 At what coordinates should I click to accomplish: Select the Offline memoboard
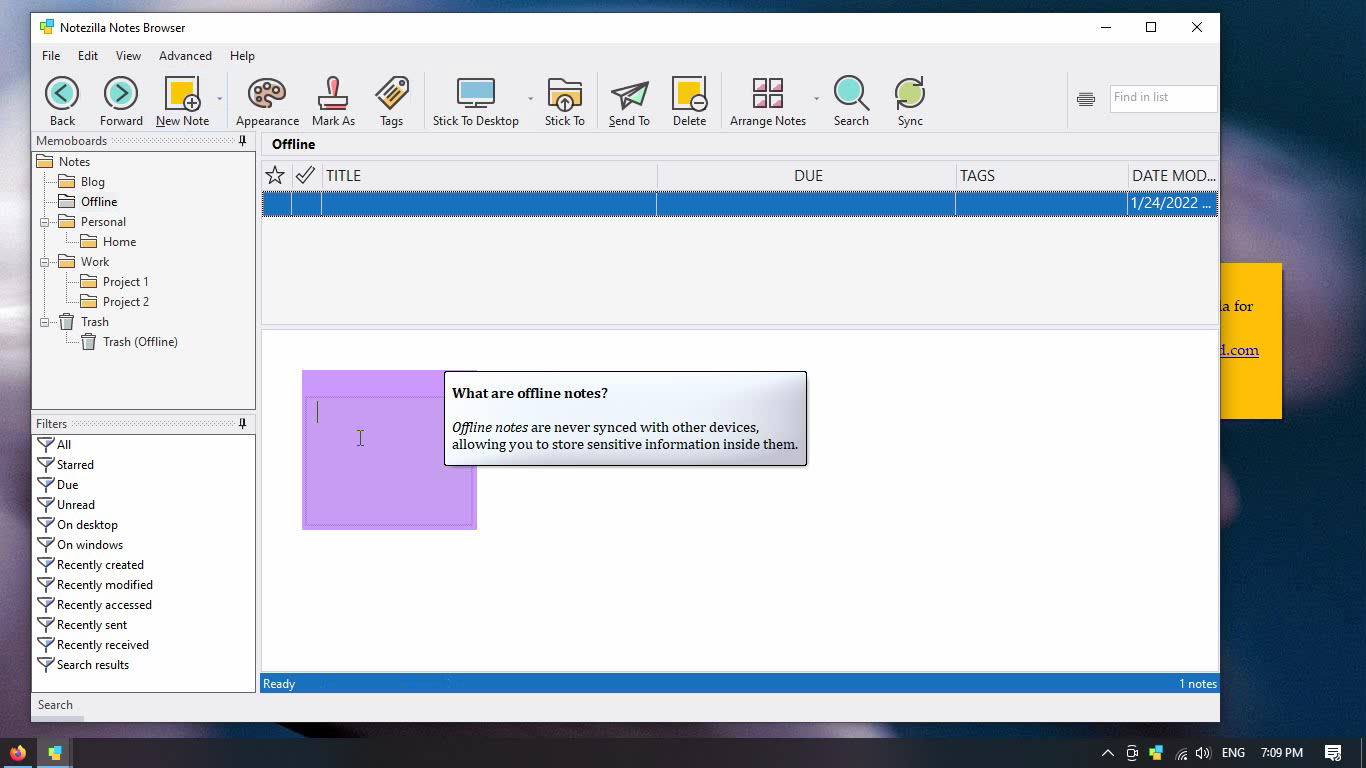(x=99, y=202)
